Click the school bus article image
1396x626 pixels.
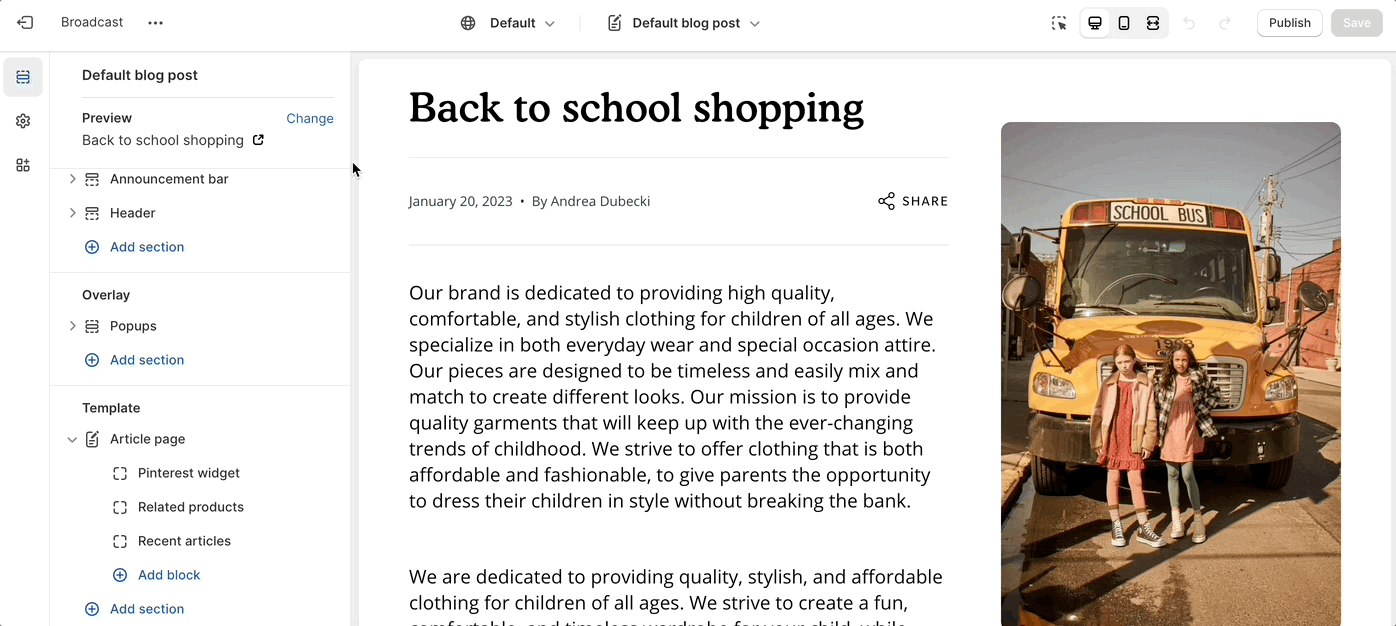point(1170,370)
